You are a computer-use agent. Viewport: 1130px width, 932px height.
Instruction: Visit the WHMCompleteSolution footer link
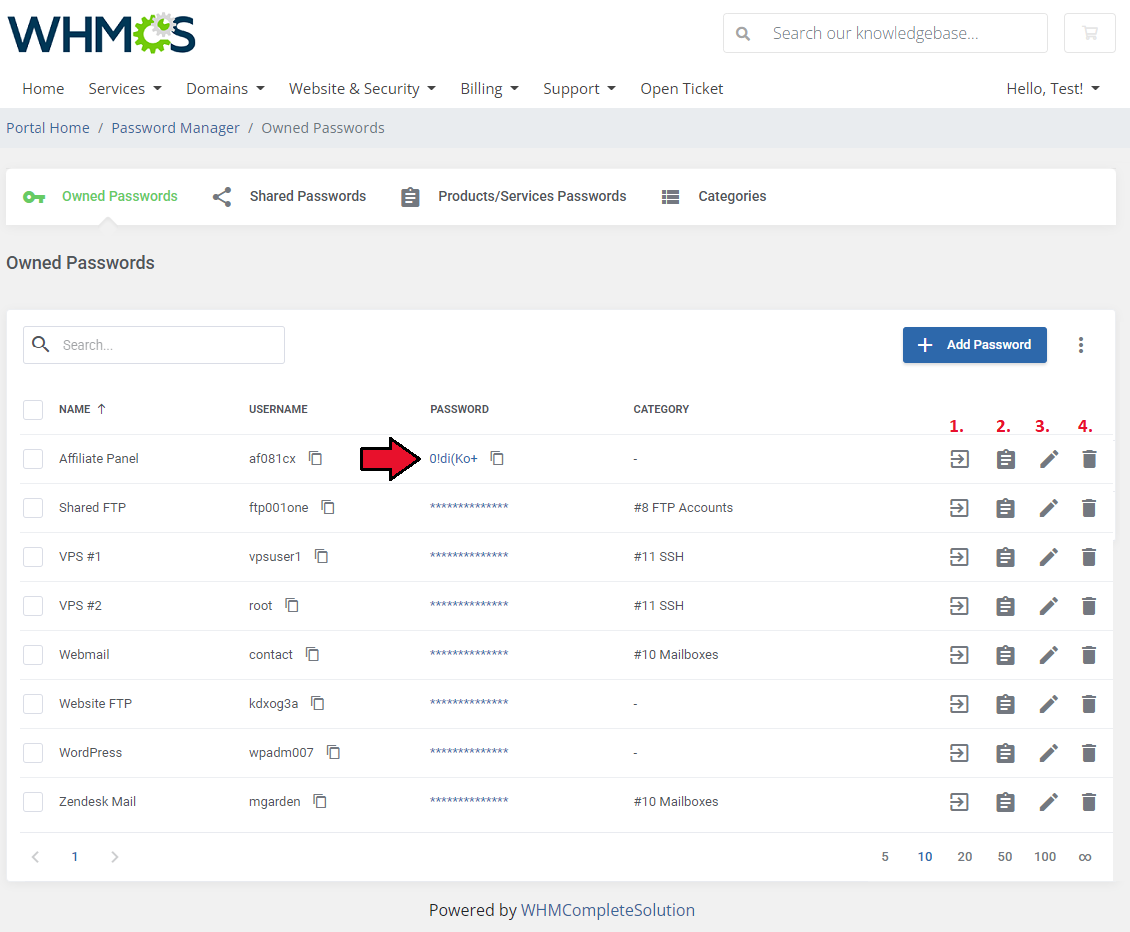point(608,910)
